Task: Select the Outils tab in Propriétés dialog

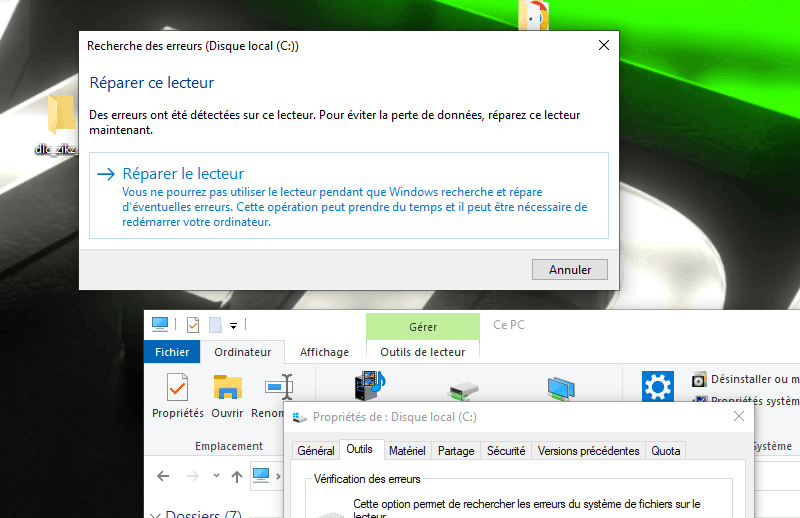Action: click(x=360, y=449)
